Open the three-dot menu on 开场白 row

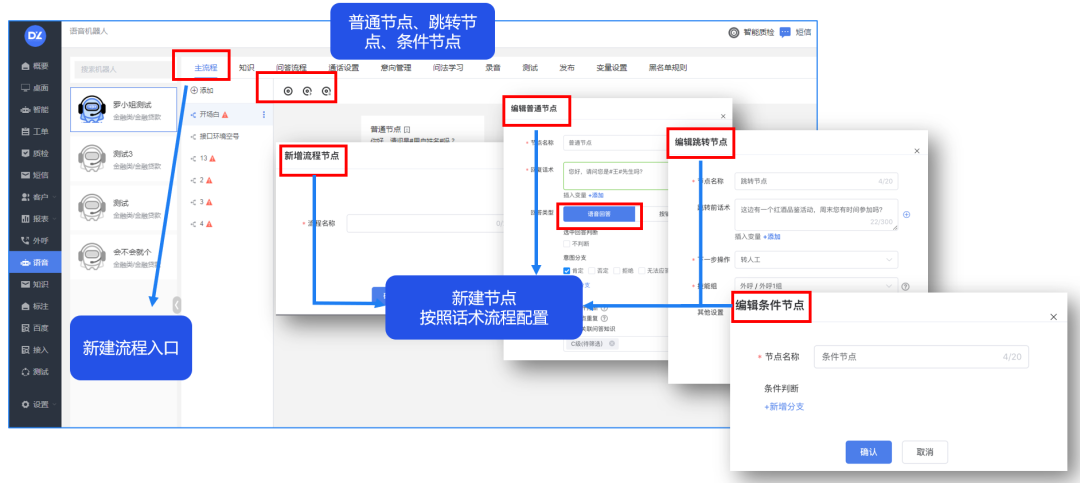(x=264, y=115)
